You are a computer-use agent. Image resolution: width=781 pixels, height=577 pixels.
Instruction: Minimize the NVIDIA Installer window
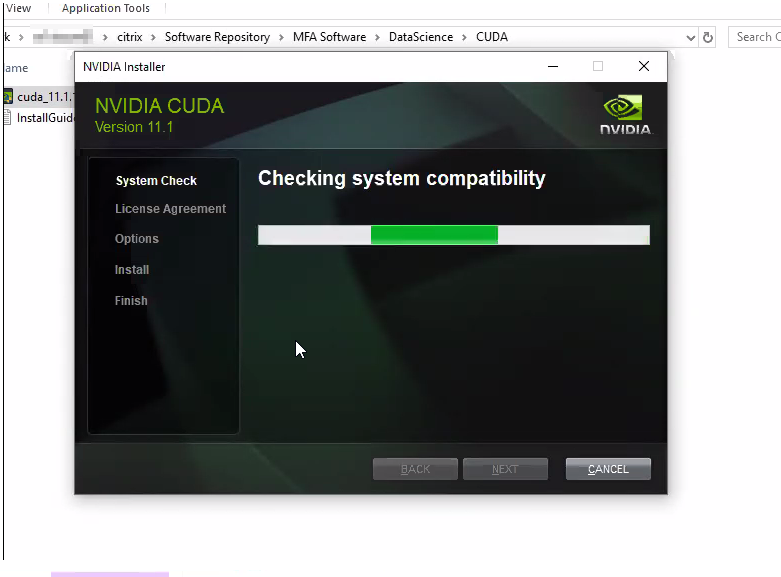pos(553,66)
